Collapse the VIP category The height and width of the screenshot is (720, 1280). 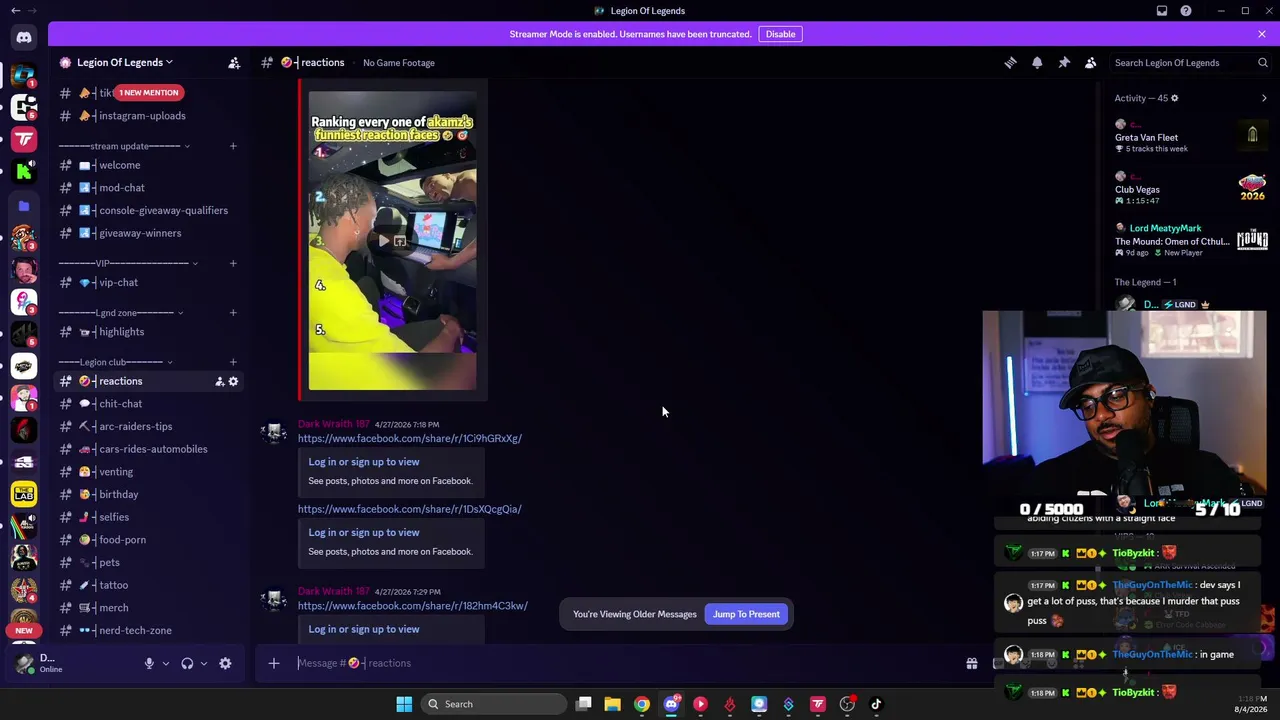pyautogui.click(x=126, y=263)
